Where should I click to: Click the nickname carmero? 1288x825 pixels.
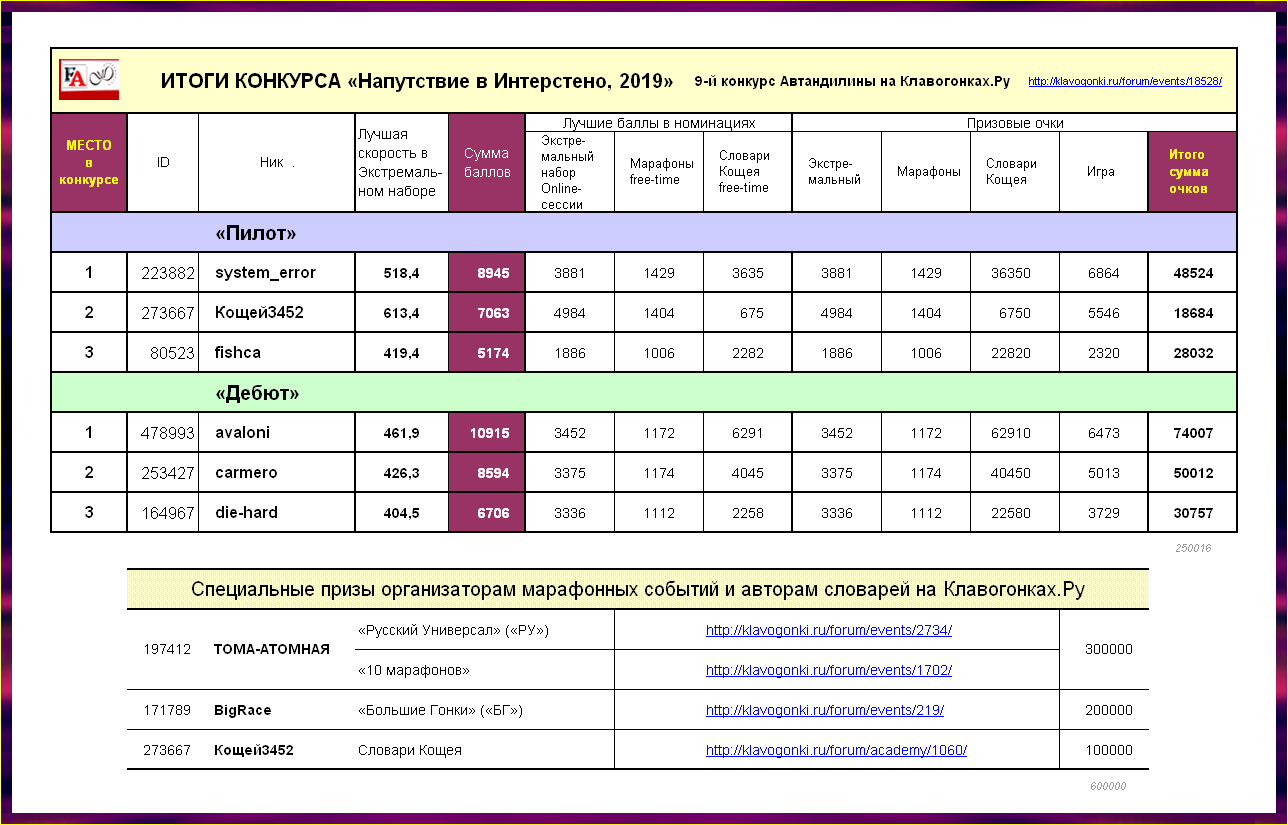coord(246,473)
